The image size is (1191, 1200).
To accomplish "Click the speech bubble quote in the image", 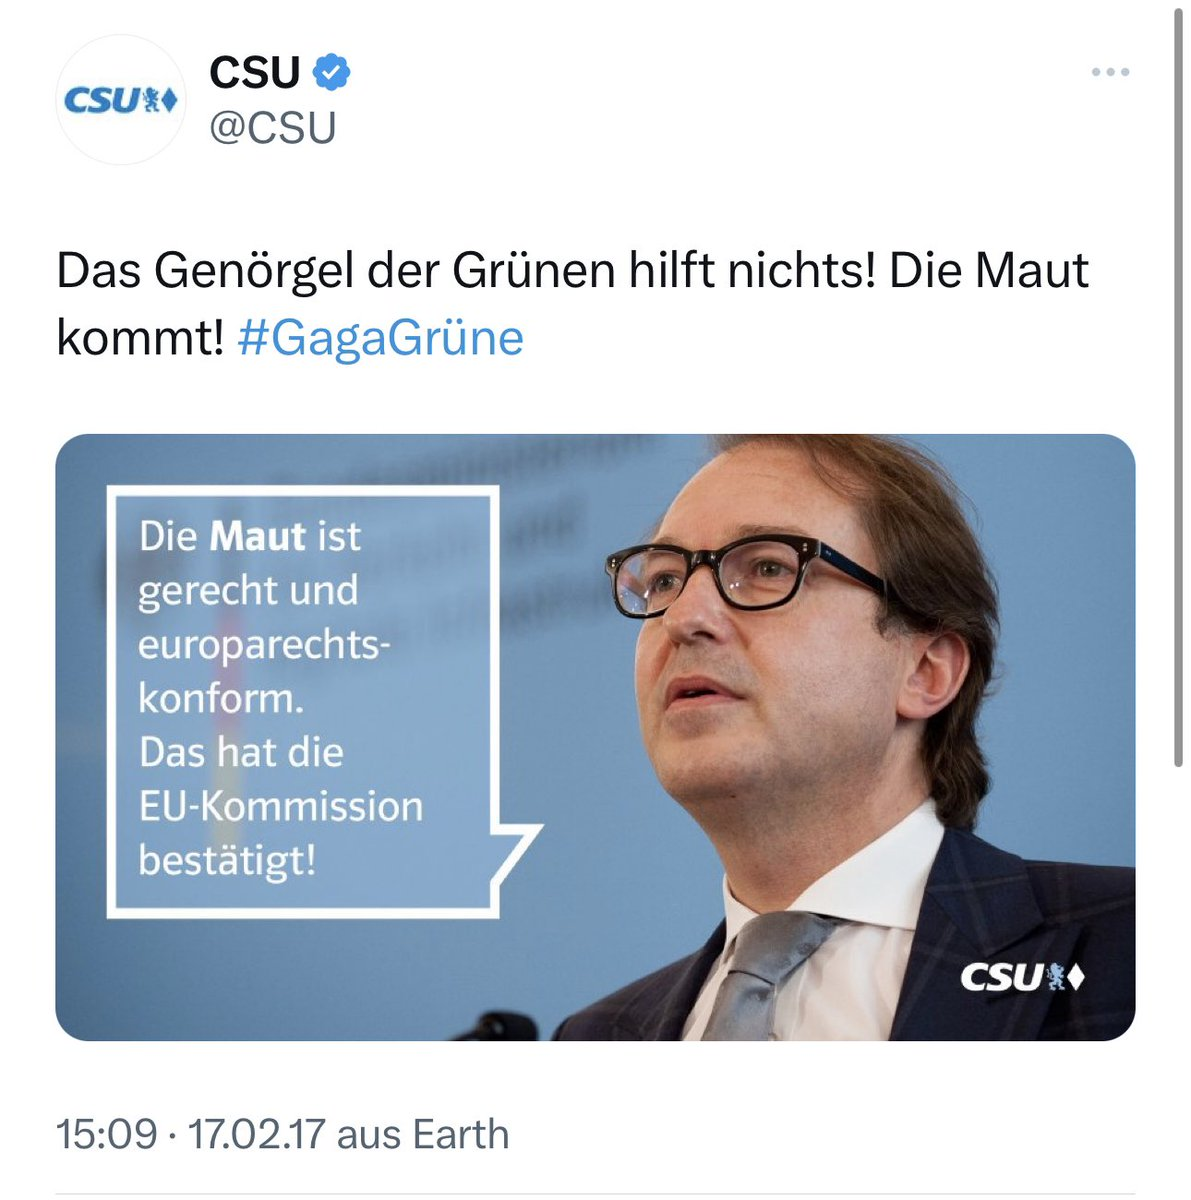I will (300, 700).
